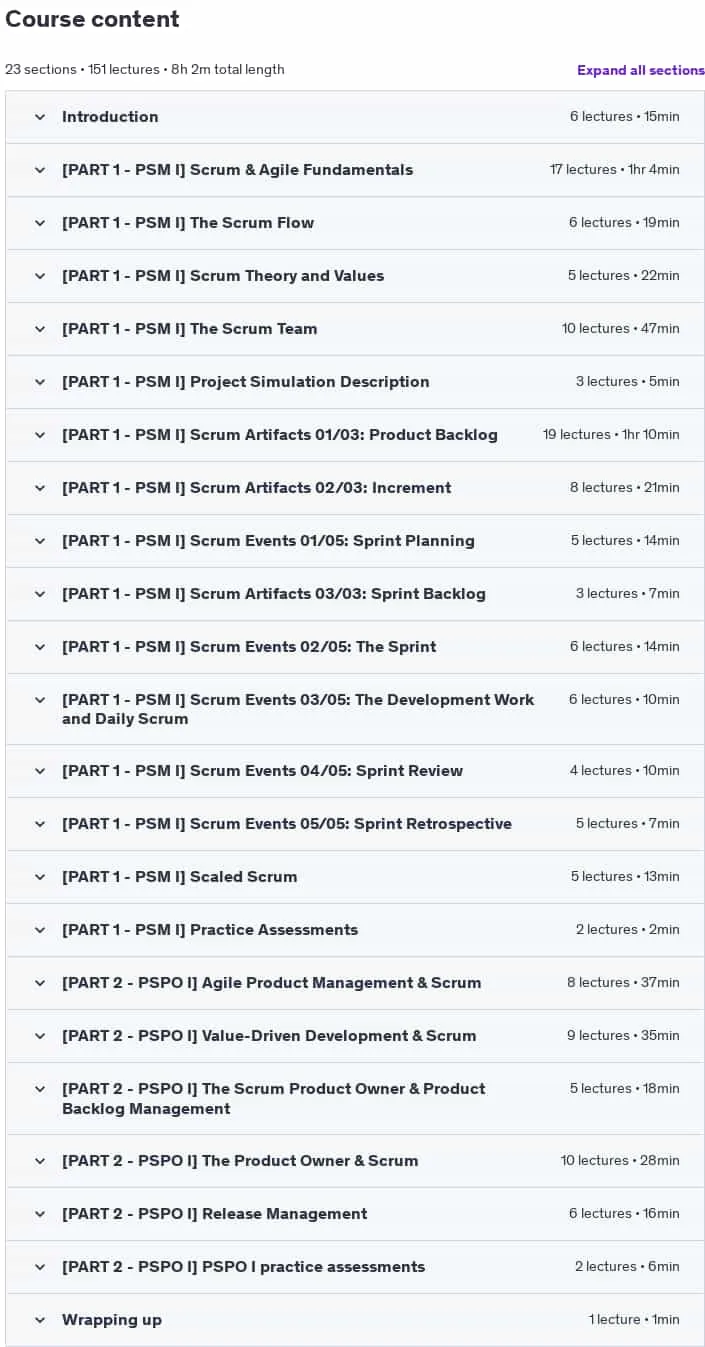Expand Agile Product Management & Scrum chevron
This screenshot has height=1347, width=705.
coord(40,983)
